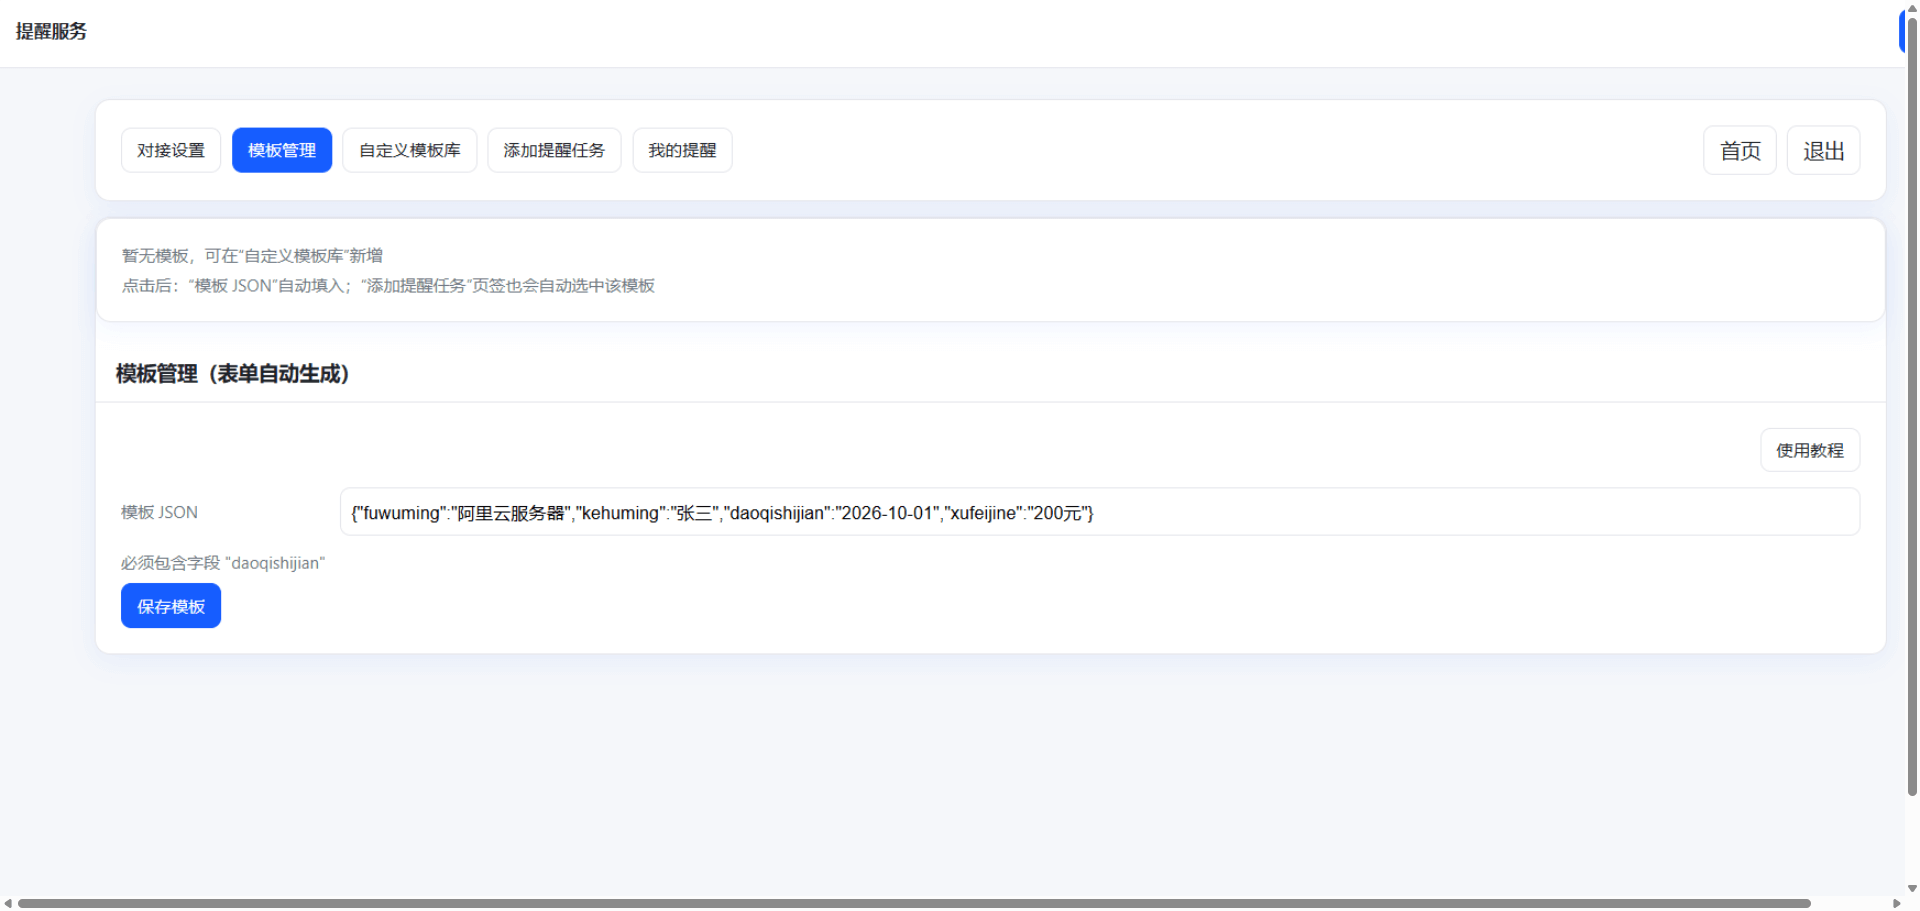
Task: Click the horizontal scrollbar right arrow
Action: click(1894, 902)
